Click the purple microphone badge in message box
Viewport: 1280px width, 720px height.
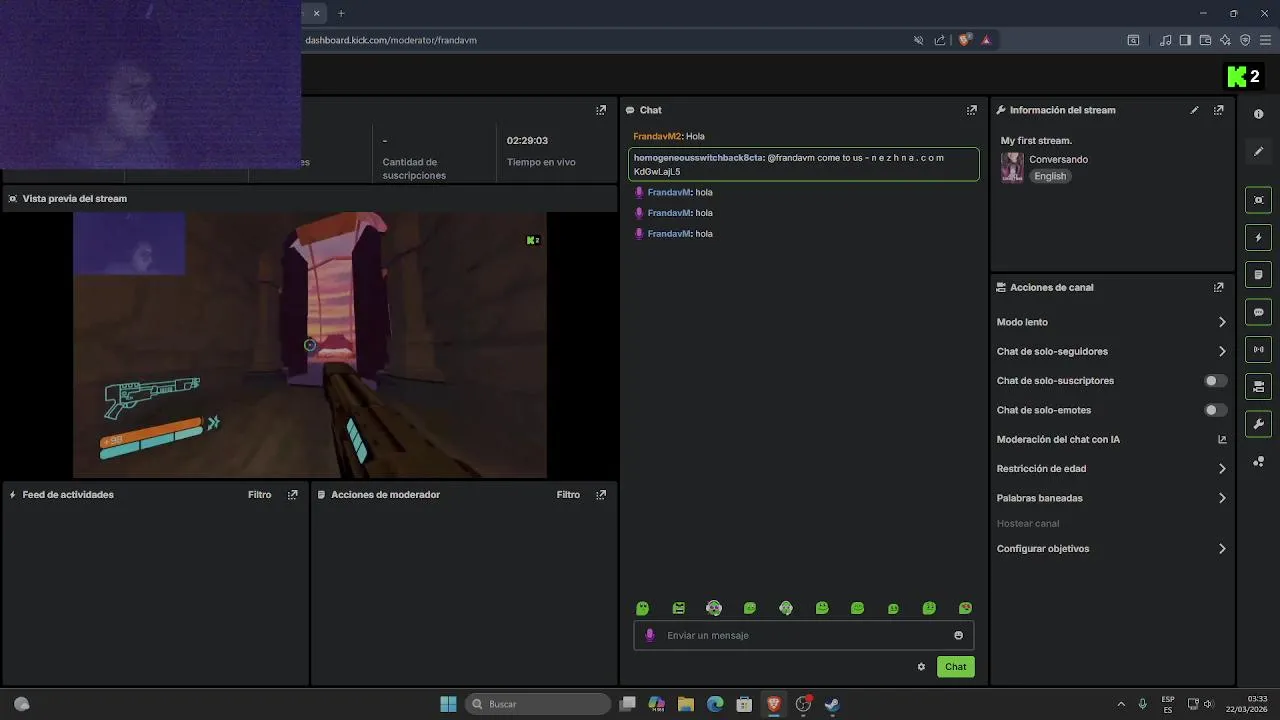pos(650,635)
